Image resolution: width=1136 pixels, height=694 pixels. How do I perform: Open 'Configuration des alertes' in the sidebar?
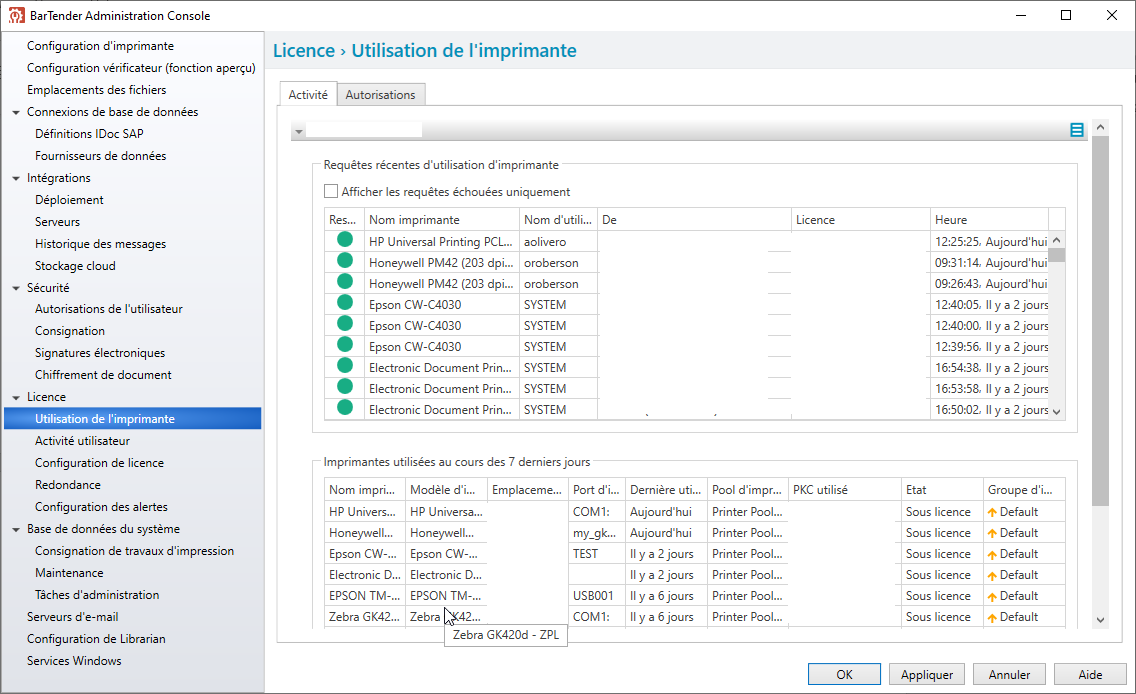(101, 506)
